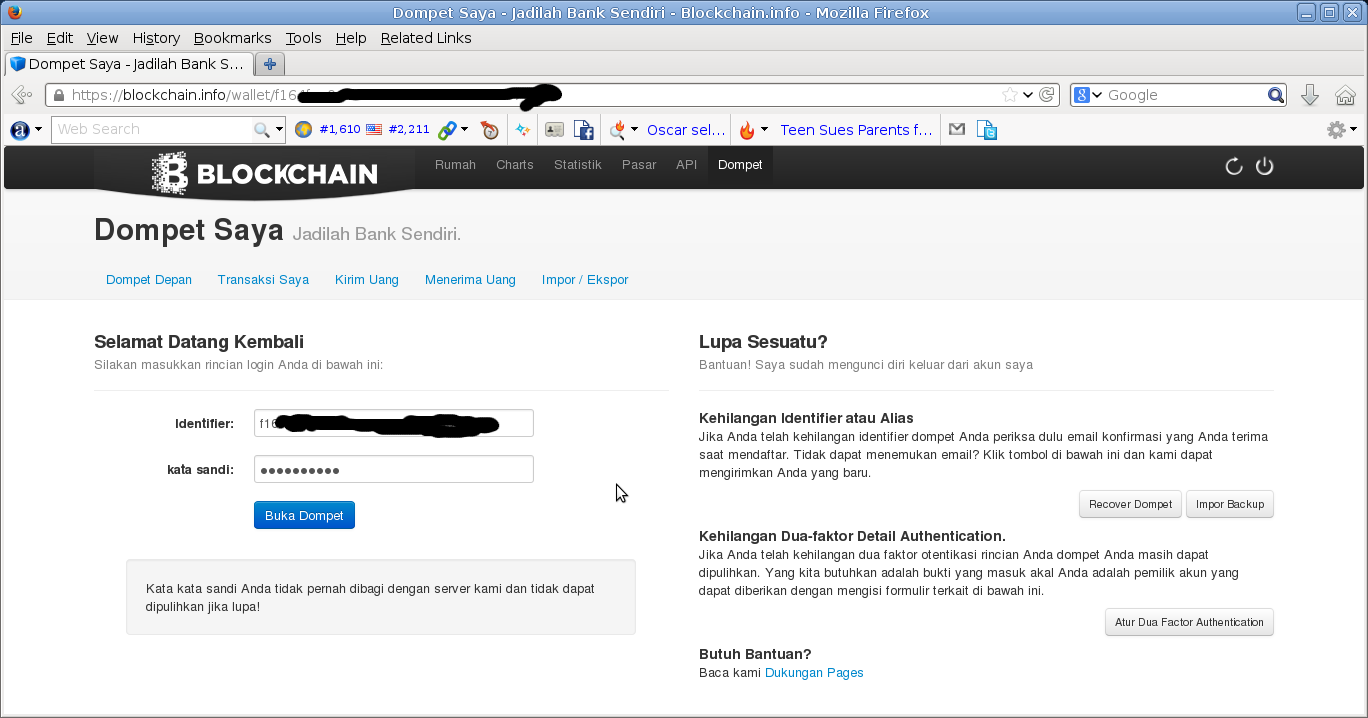Open the Menerima Uang tab

point(470,280)
